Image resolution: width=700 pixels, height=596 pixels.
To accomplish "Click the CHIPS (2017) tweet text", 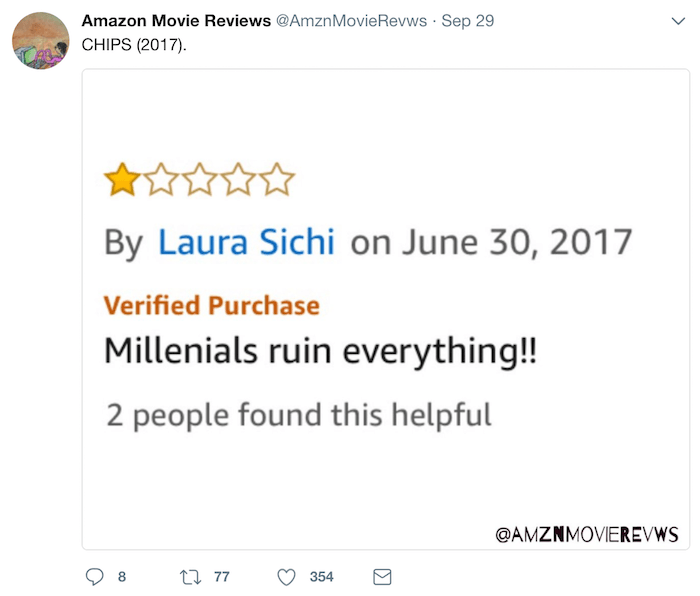I will (x=134, y=45).
